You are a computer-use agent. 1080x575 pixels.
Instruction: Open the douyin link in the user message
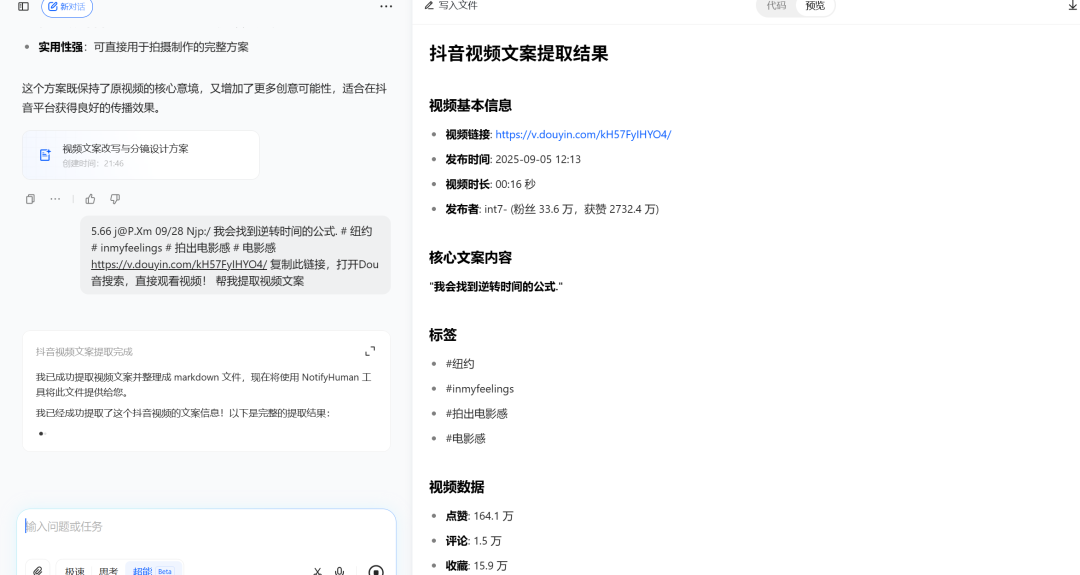tap(179, 264)
